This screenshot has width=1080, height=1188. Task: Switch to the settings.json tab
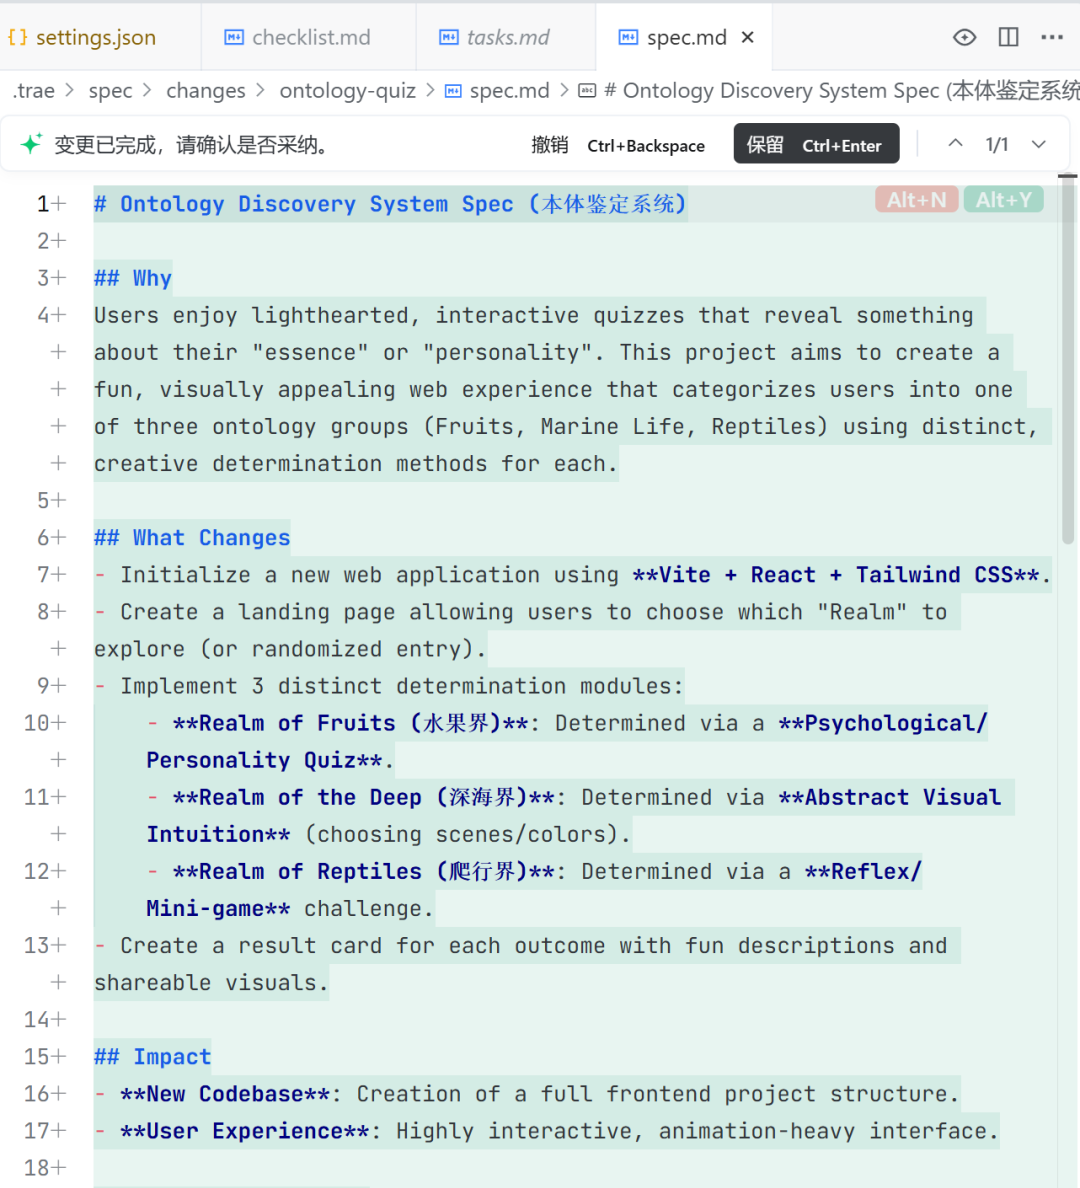click(83, 37)
